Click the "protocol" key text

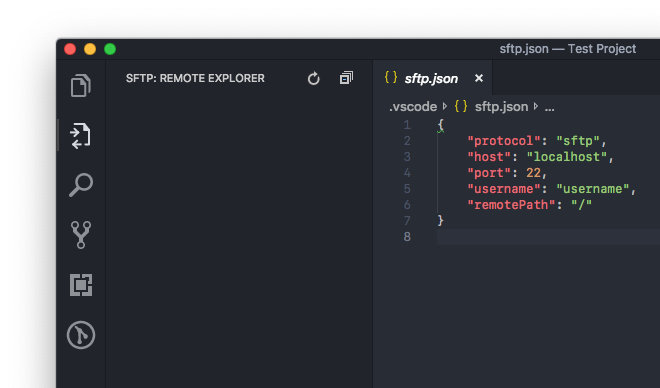(504, 141)
